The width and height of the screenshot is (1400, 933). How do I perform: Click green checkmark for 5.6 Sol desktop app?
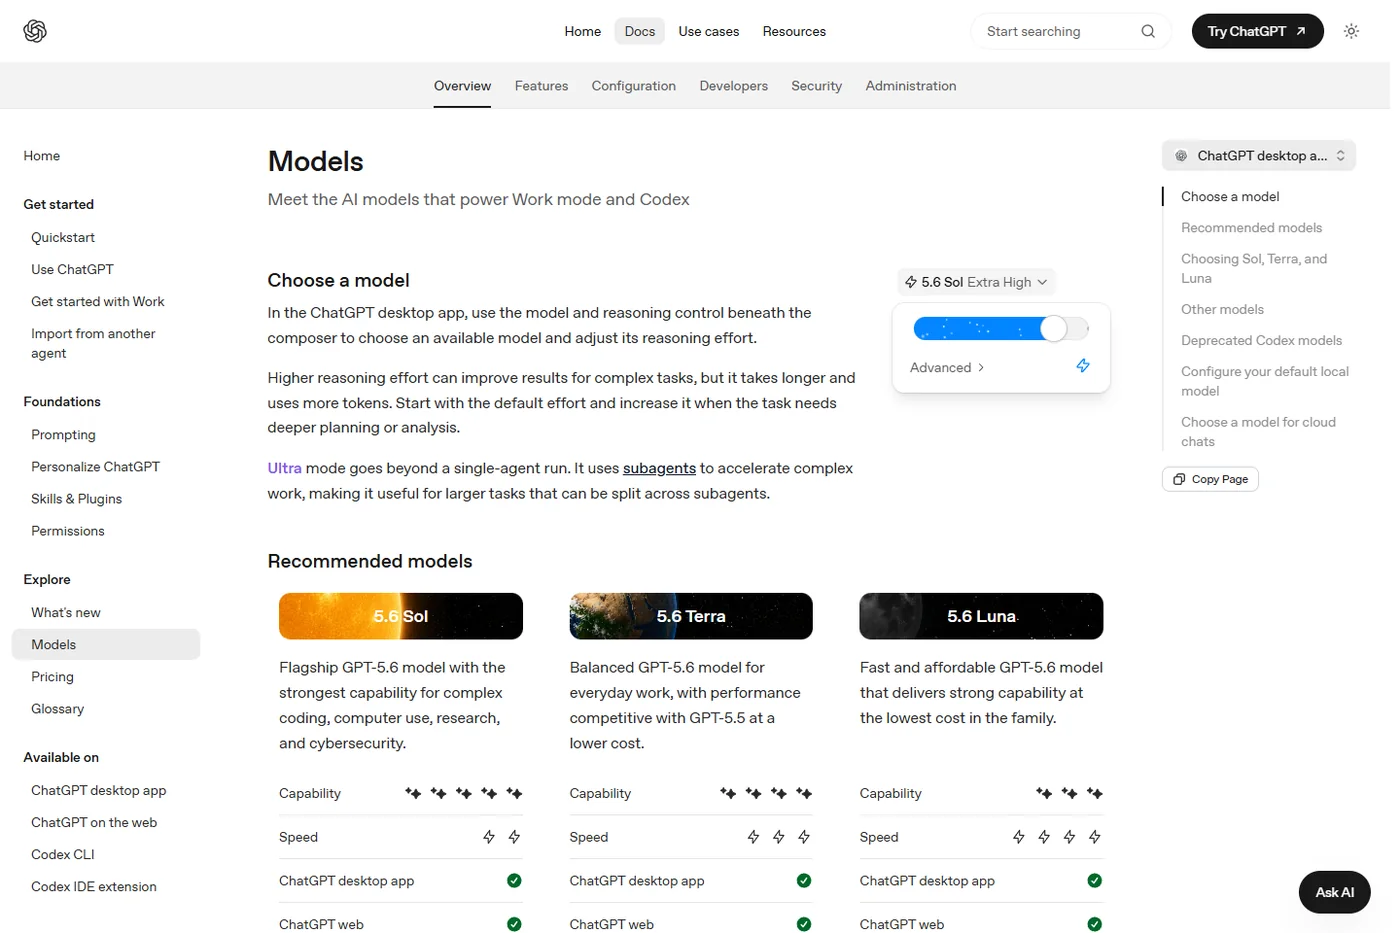[514, 881]
